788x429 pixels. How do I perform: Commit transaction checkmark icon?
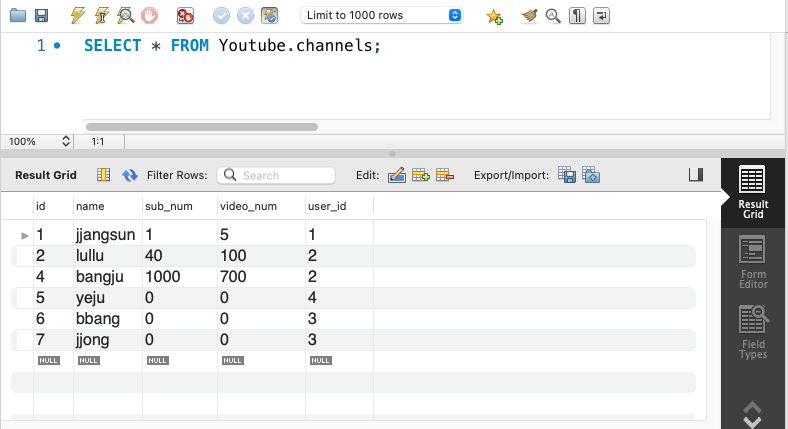[x=221, y=16]
